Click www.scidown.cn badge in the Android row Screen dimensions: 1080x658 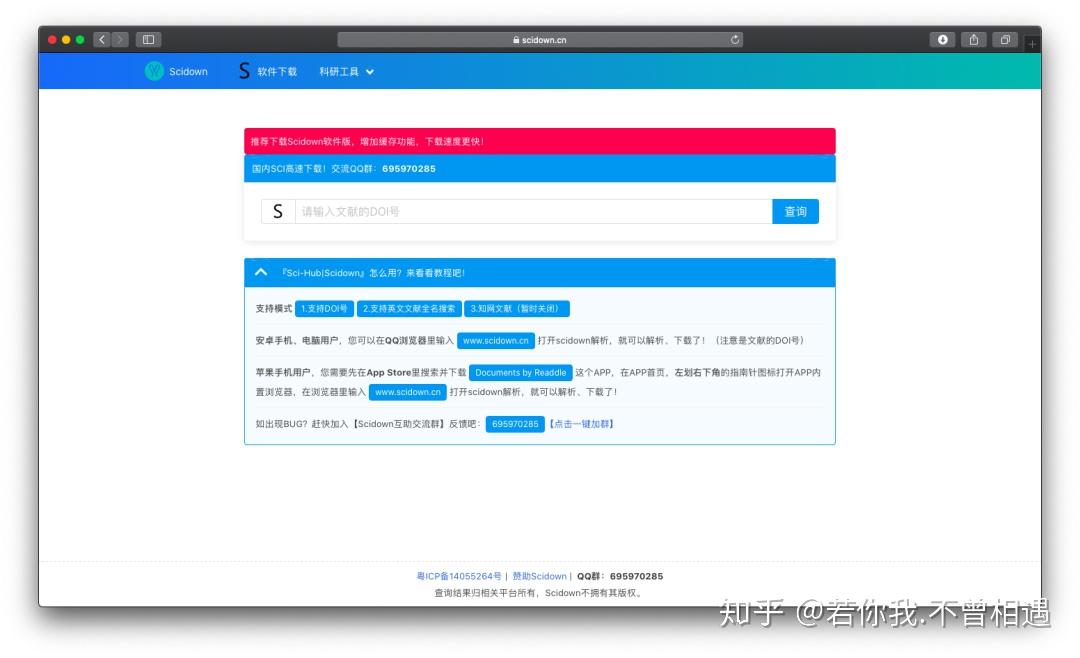(x=496, y=340)
